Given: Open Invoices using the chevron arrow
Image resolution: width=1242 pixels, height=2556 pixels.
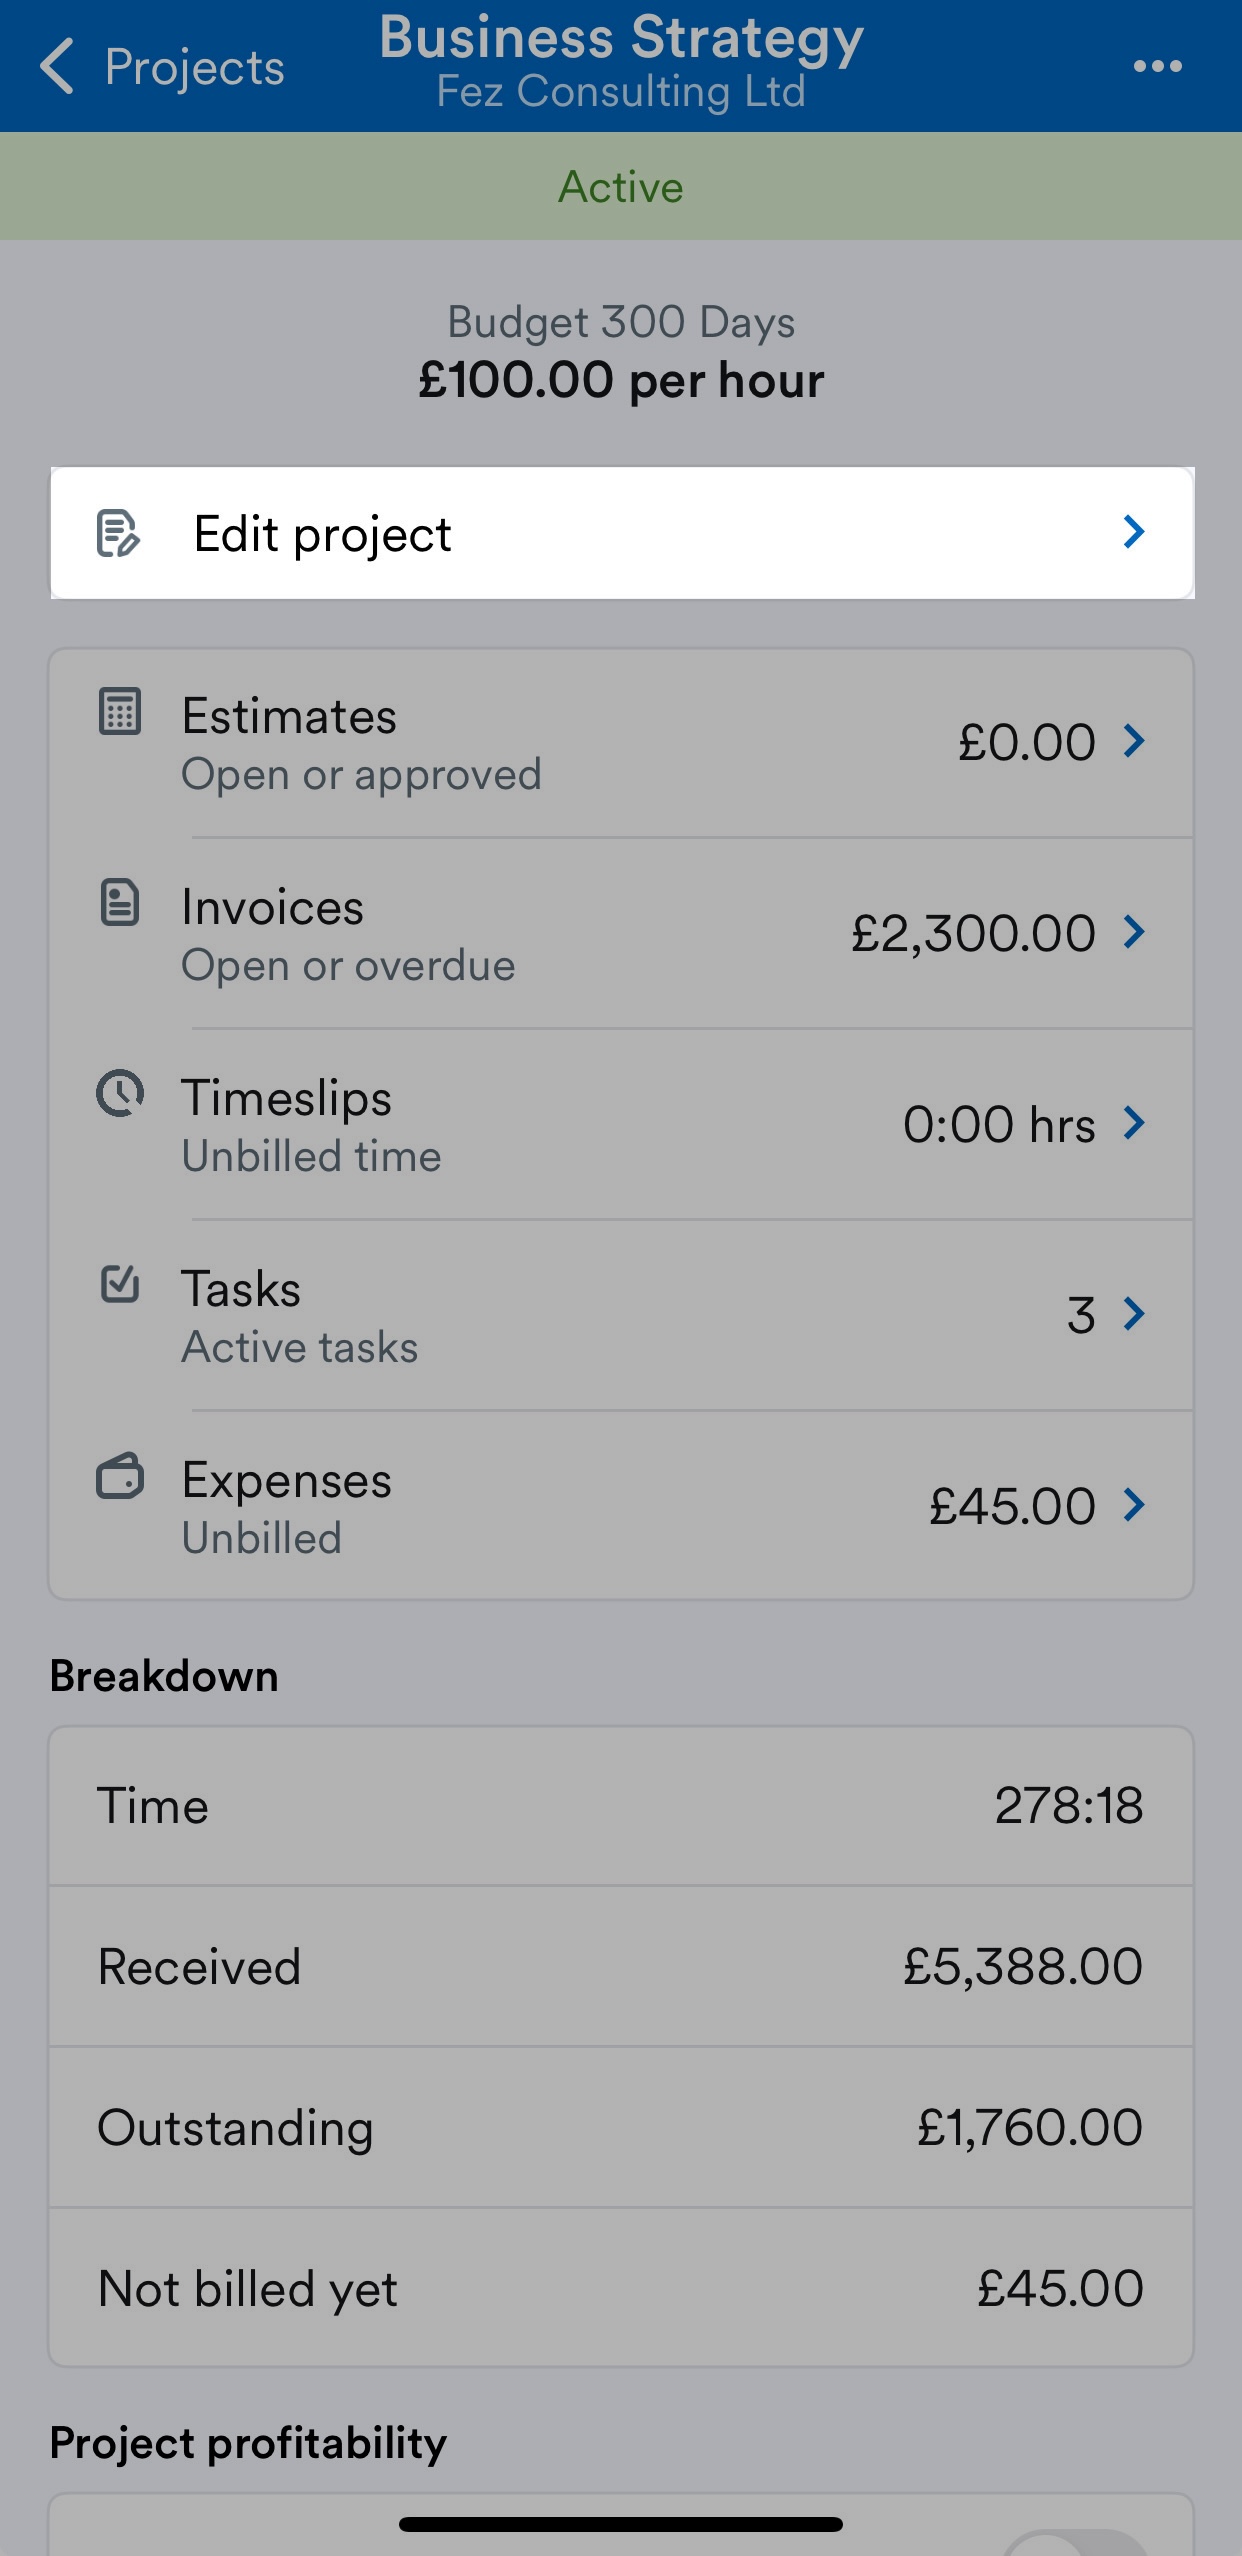Looking at the screenshot, I should 1133,932.
